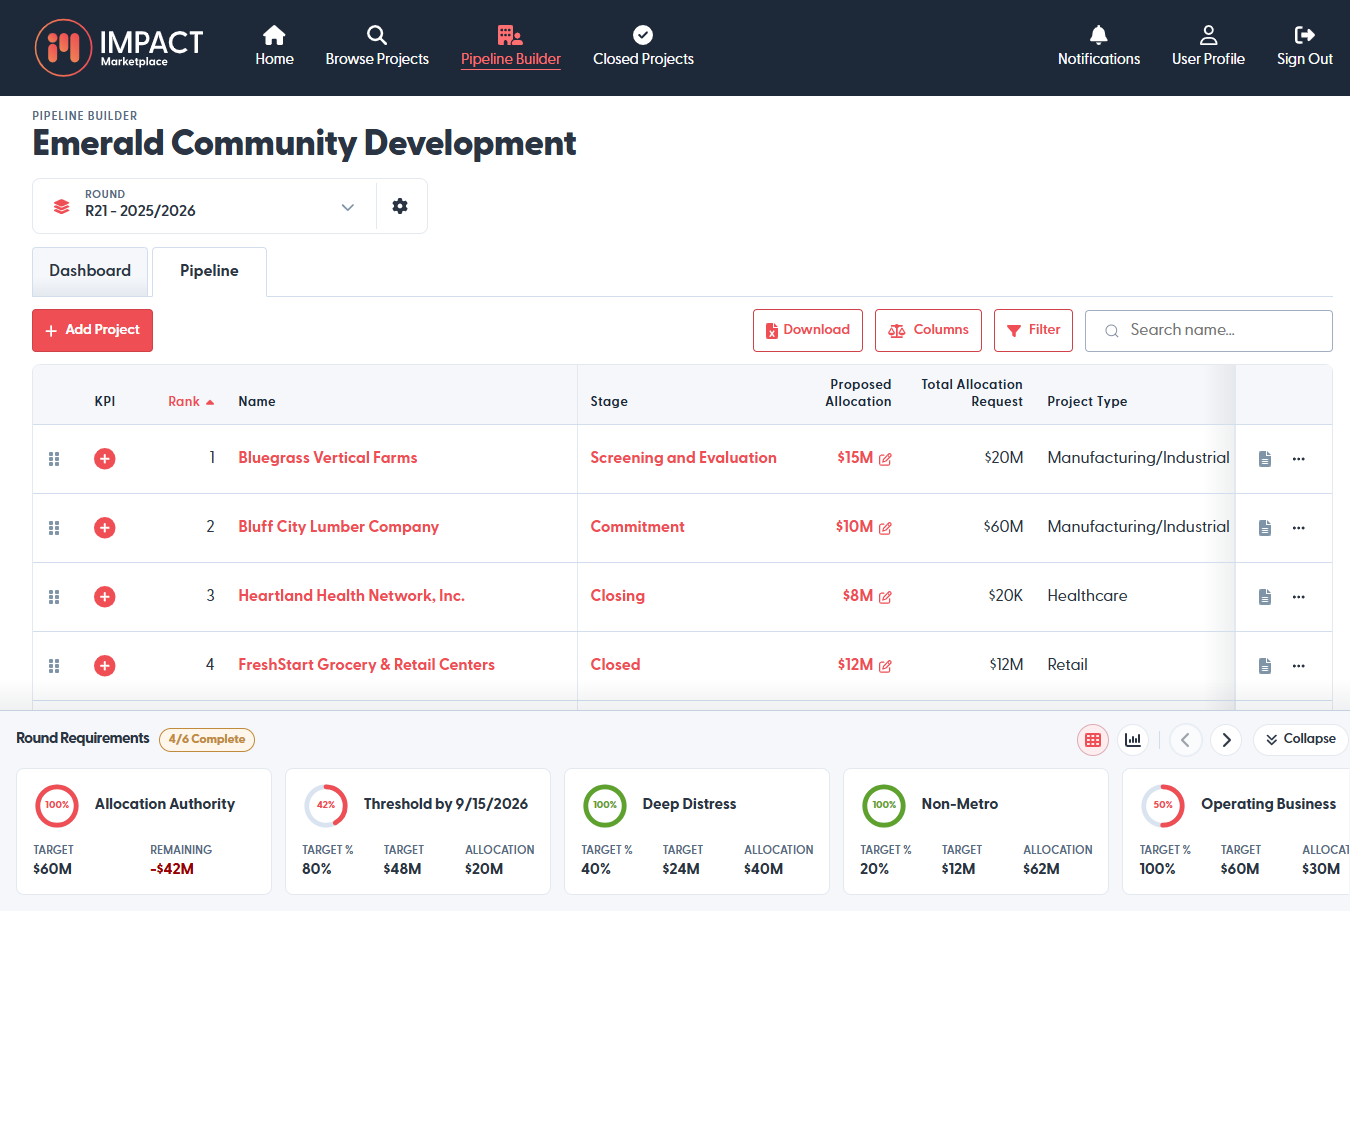Go to next requirements cards
The image size is (1350, 1148).
point(1226,740)
